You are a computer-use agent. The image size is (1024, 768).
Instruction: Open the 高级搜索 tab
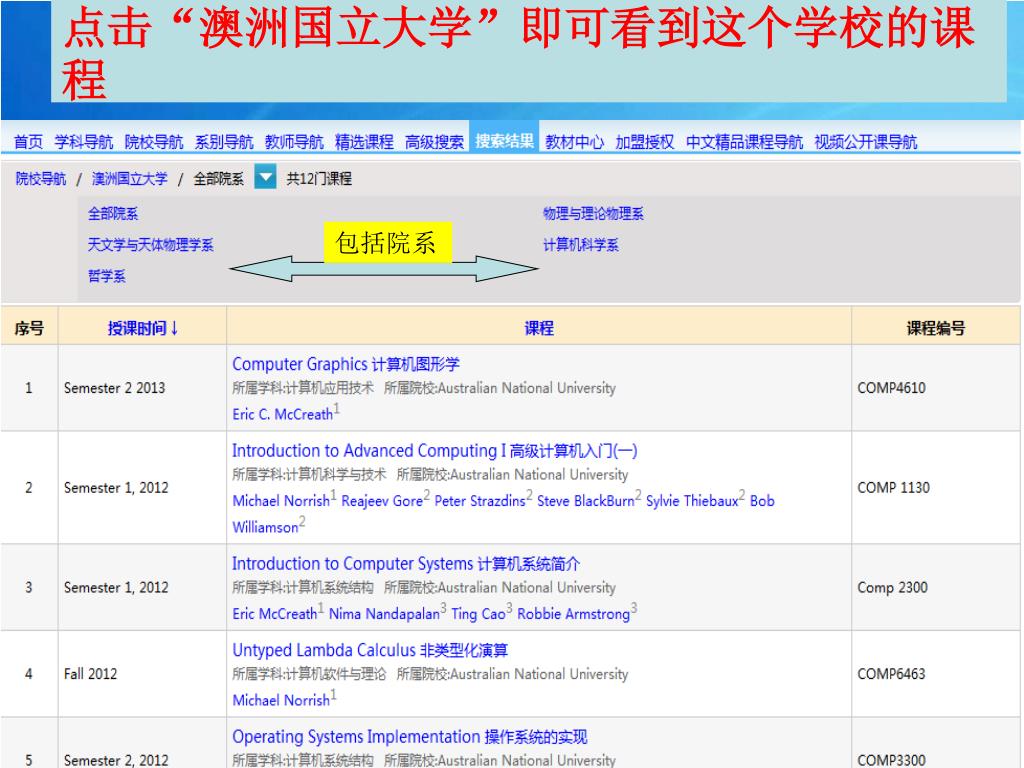[434, 142]
